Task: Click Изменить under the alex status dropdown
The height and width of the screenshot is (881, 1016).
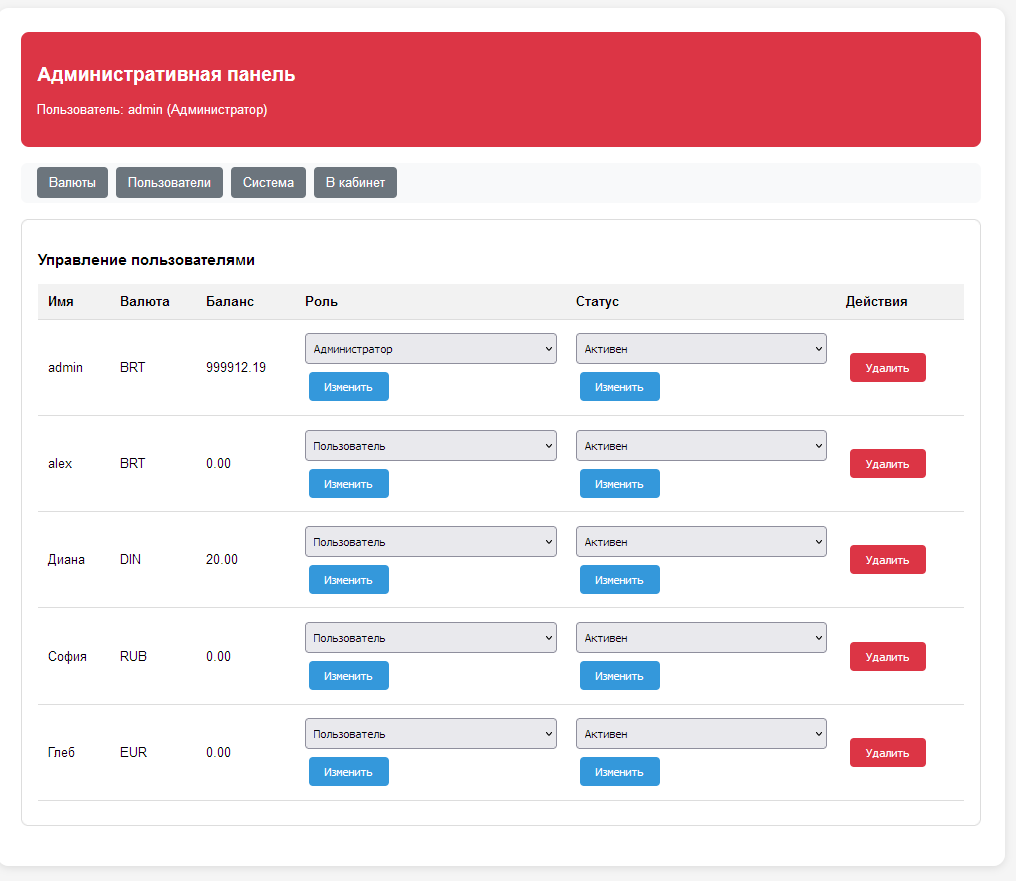Action: (619, 484)
